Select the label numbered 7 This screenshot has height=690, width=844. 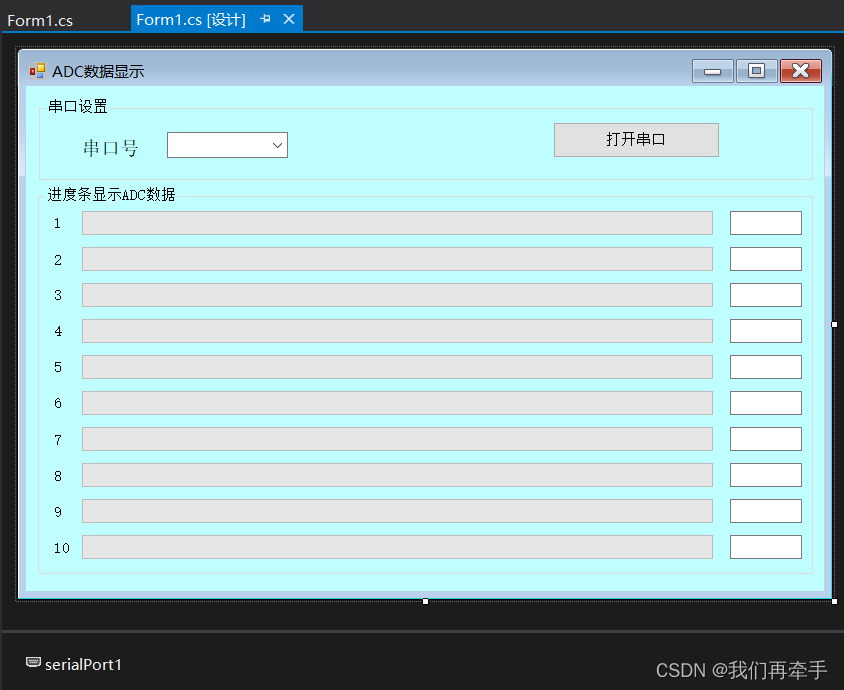[58, 440]
